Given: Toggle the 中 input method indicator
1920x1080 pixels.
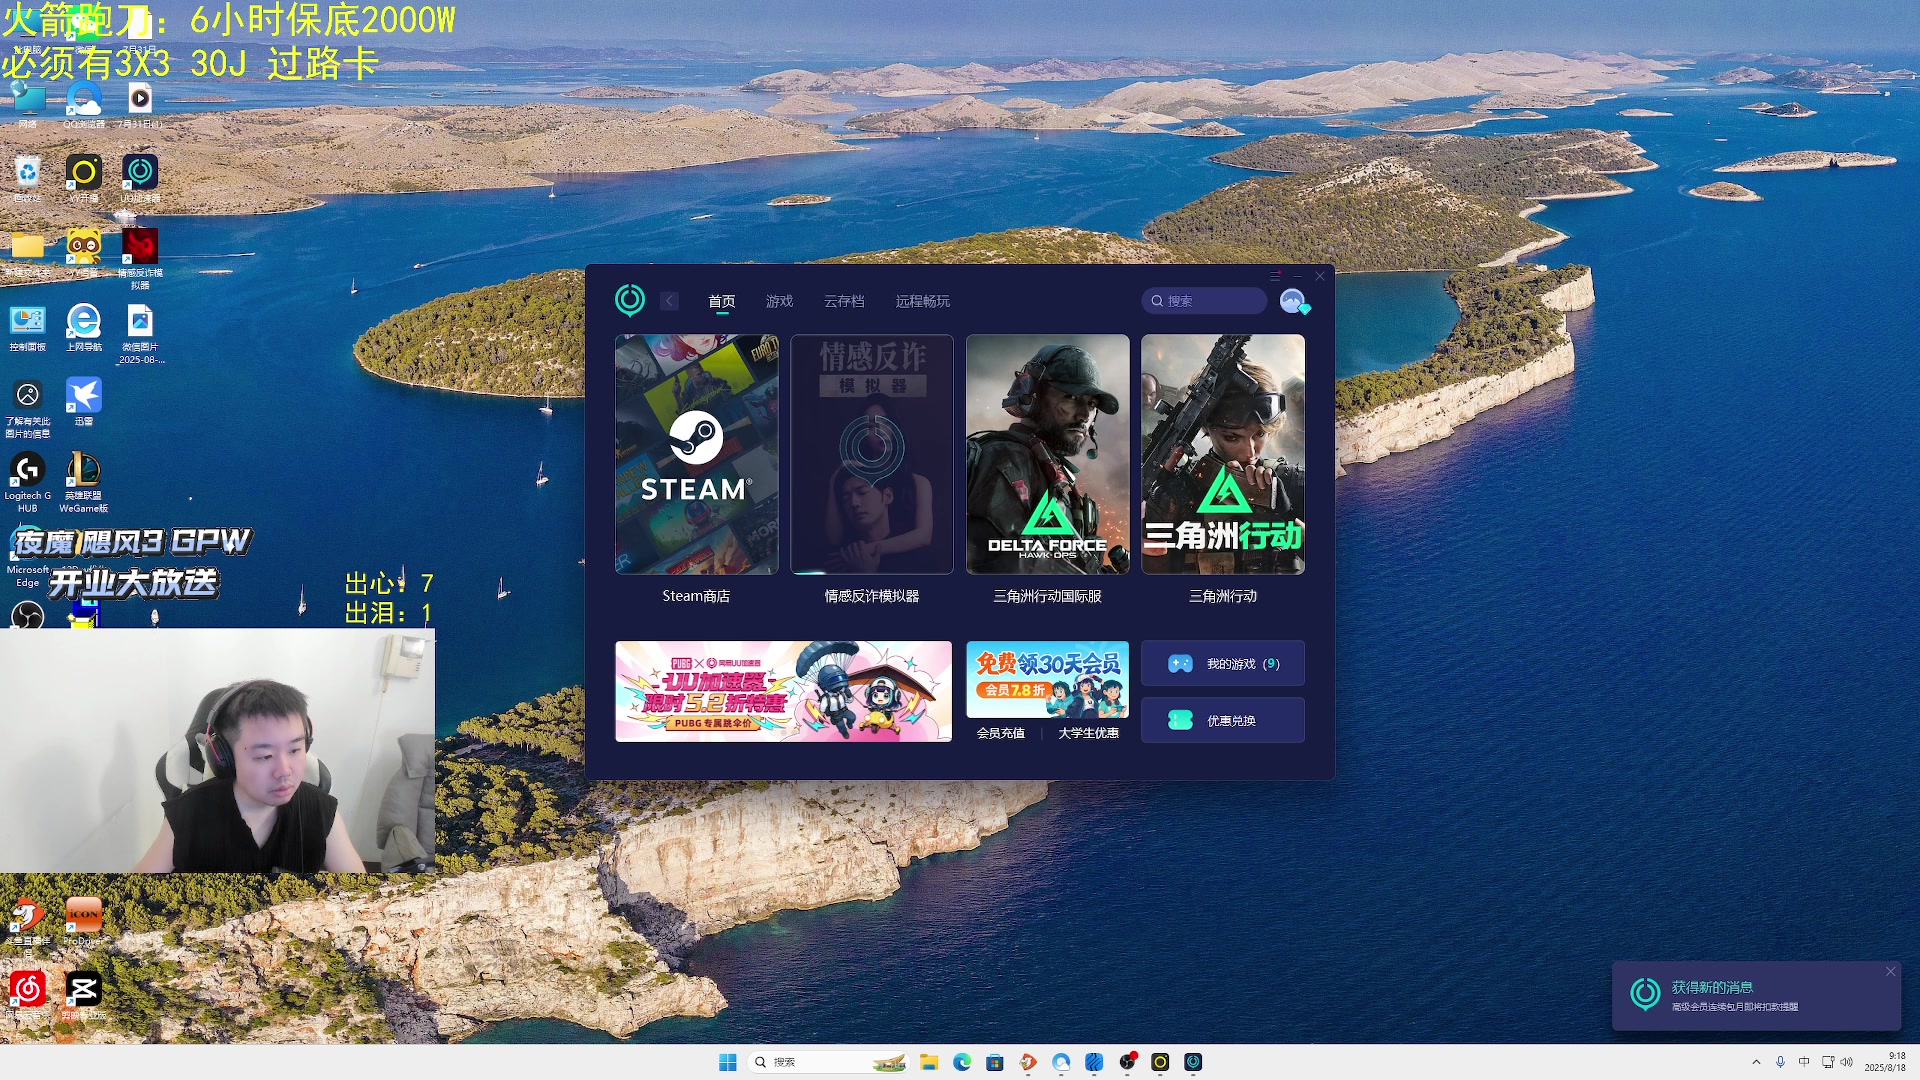Looking at the screenshot, I should pos(1804,1062).
